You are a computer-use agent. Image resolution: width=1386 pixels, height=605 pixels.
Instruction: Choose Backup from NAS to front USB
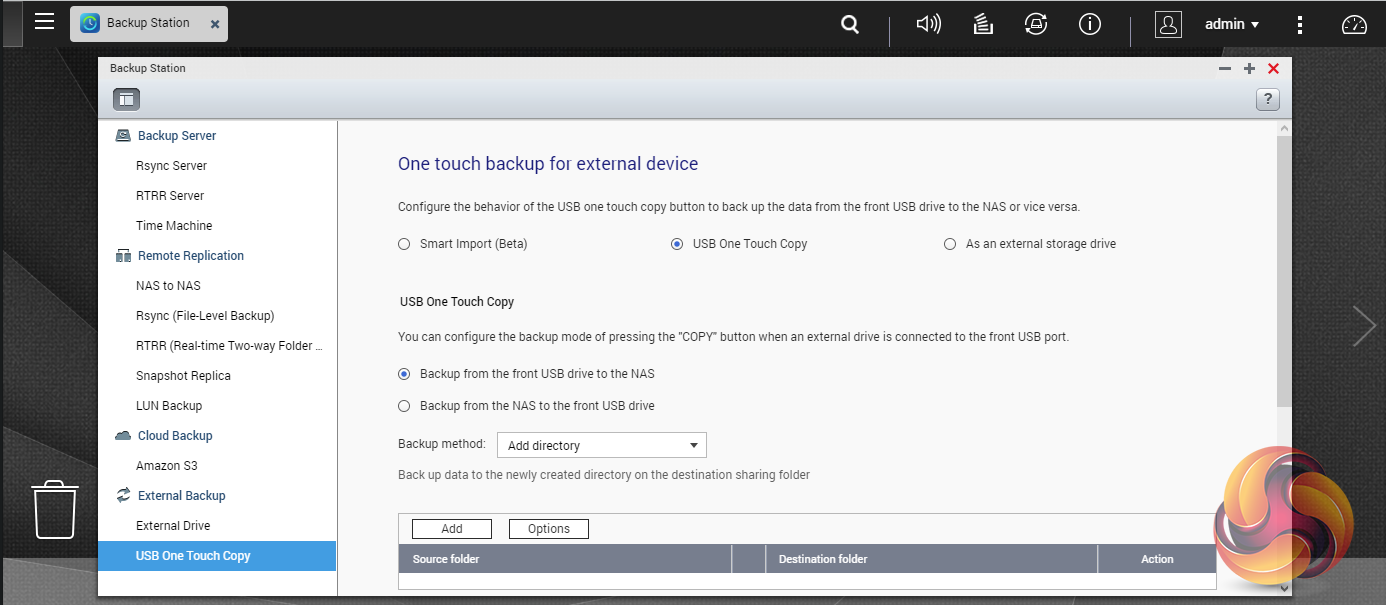(404, 406)
